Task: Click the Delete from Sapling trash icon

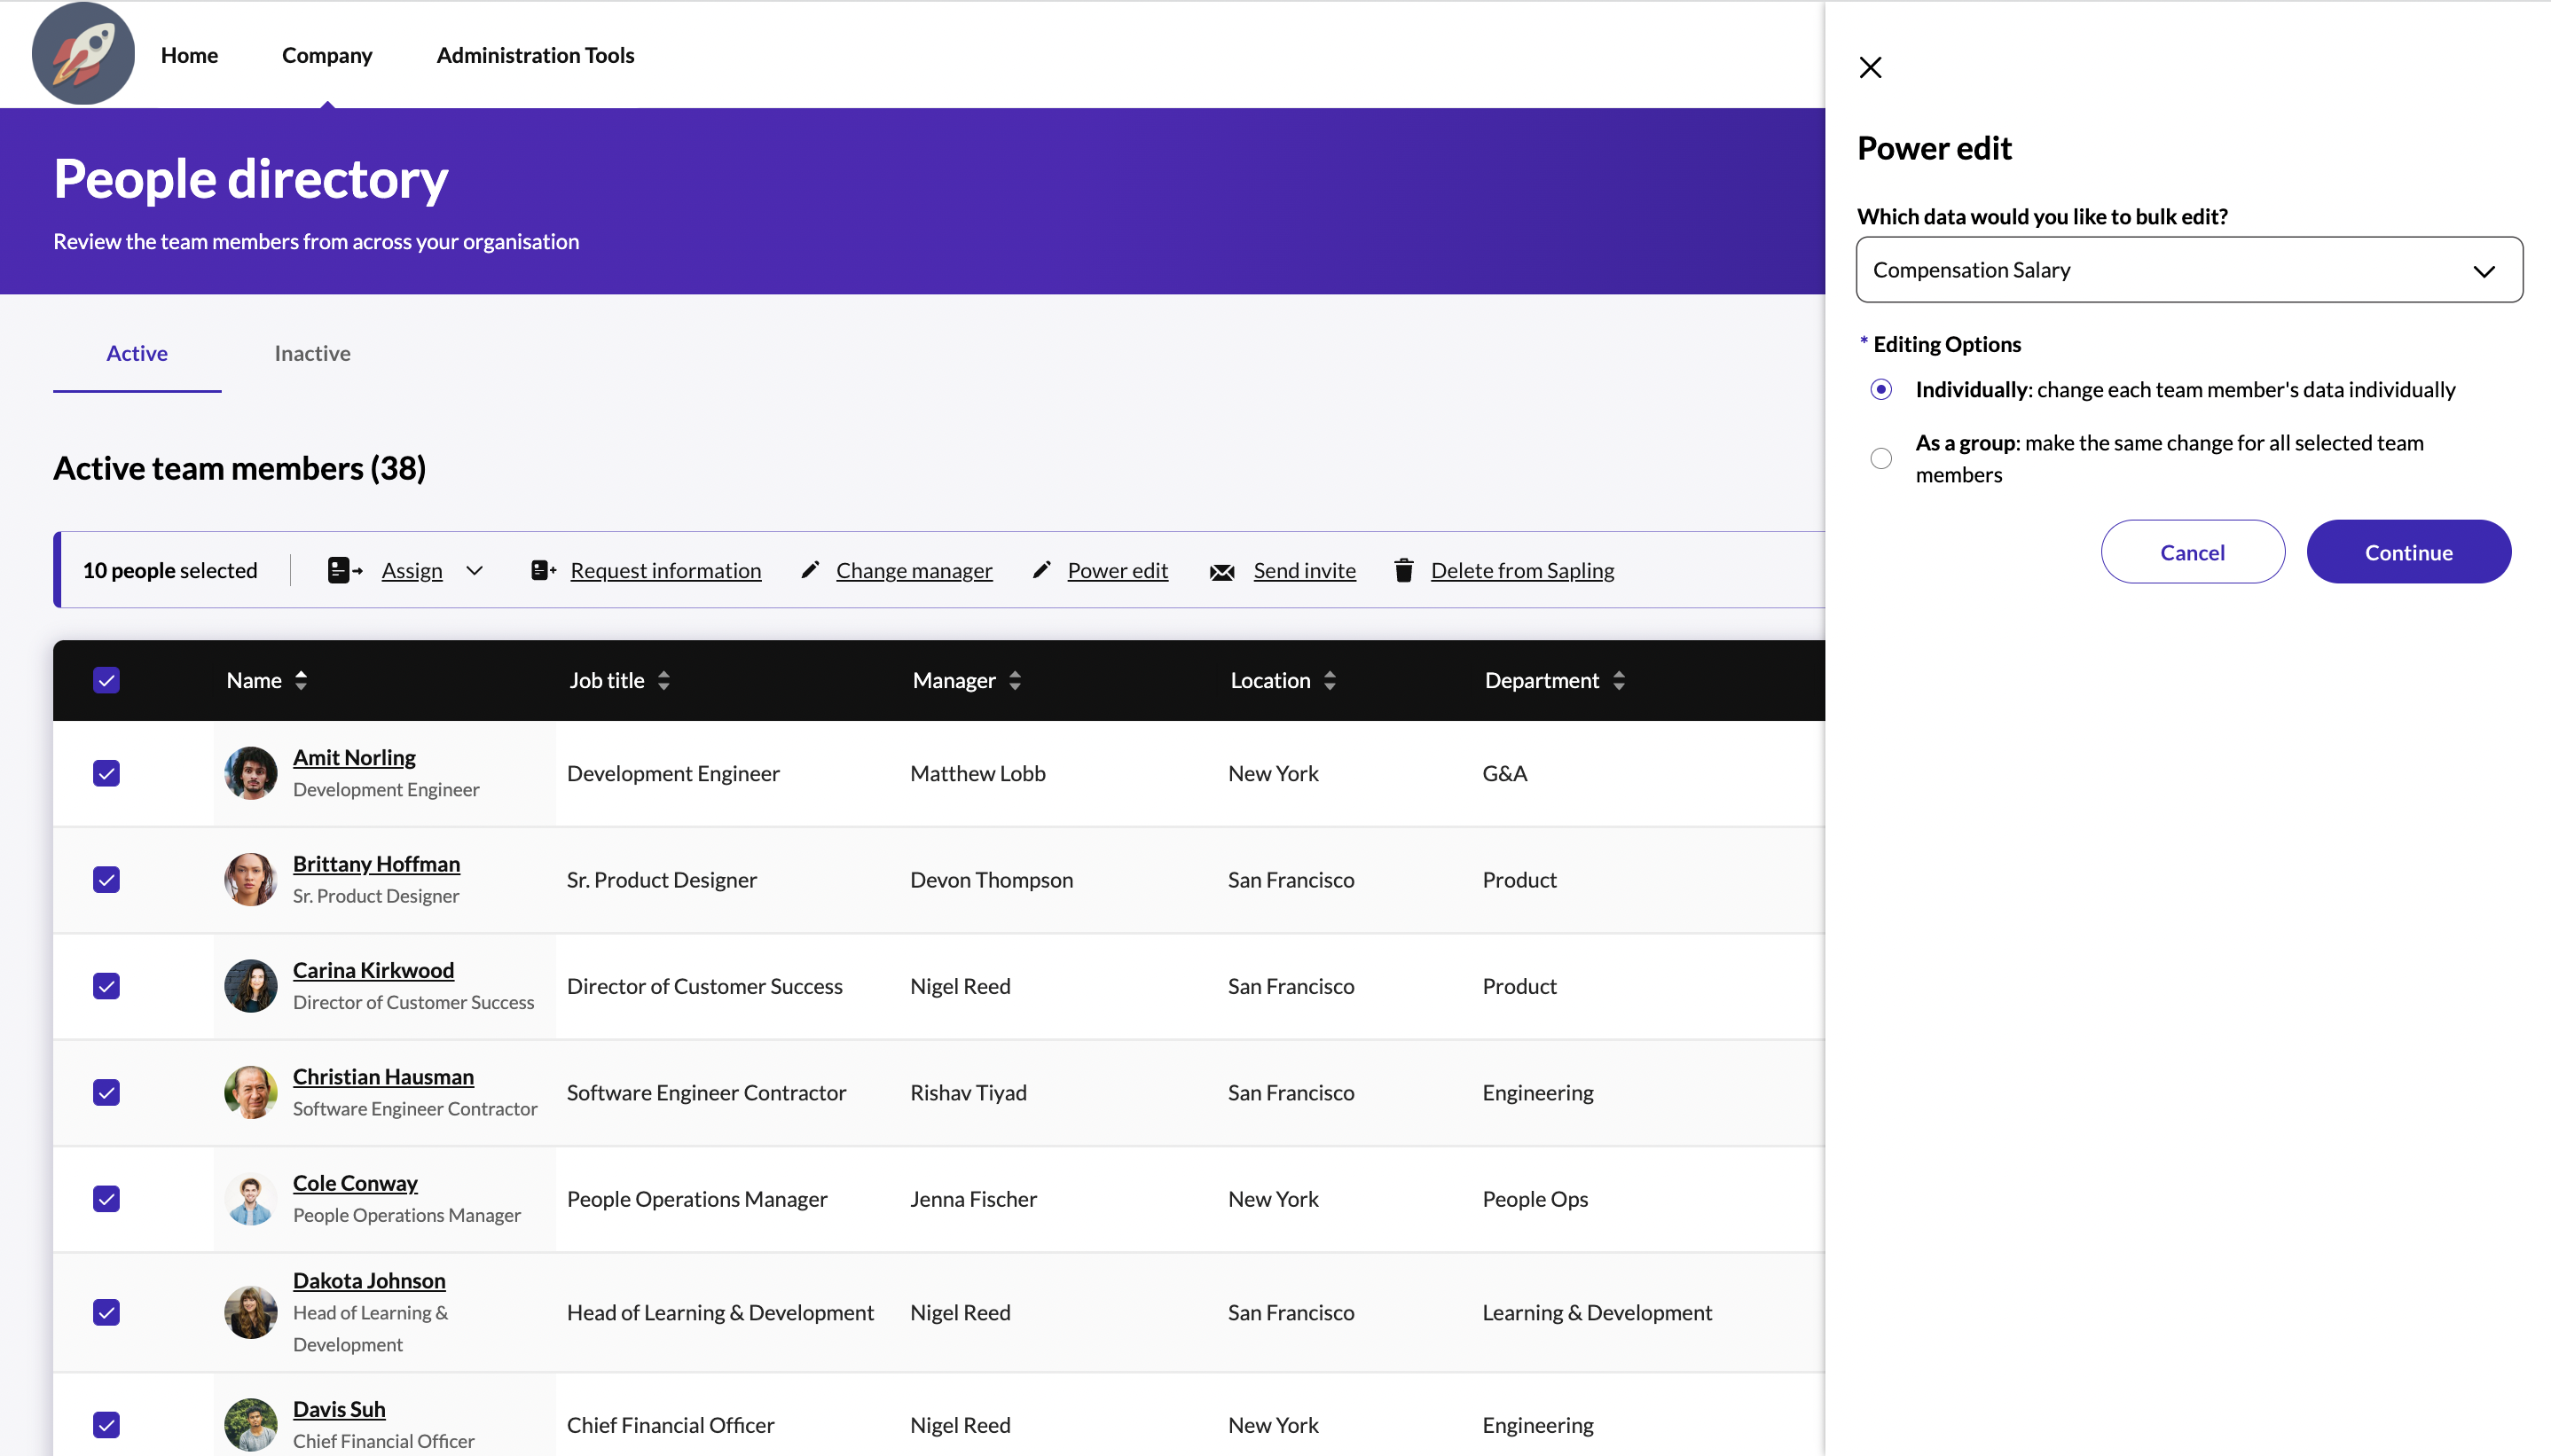Action: (x=1404, y=570)
